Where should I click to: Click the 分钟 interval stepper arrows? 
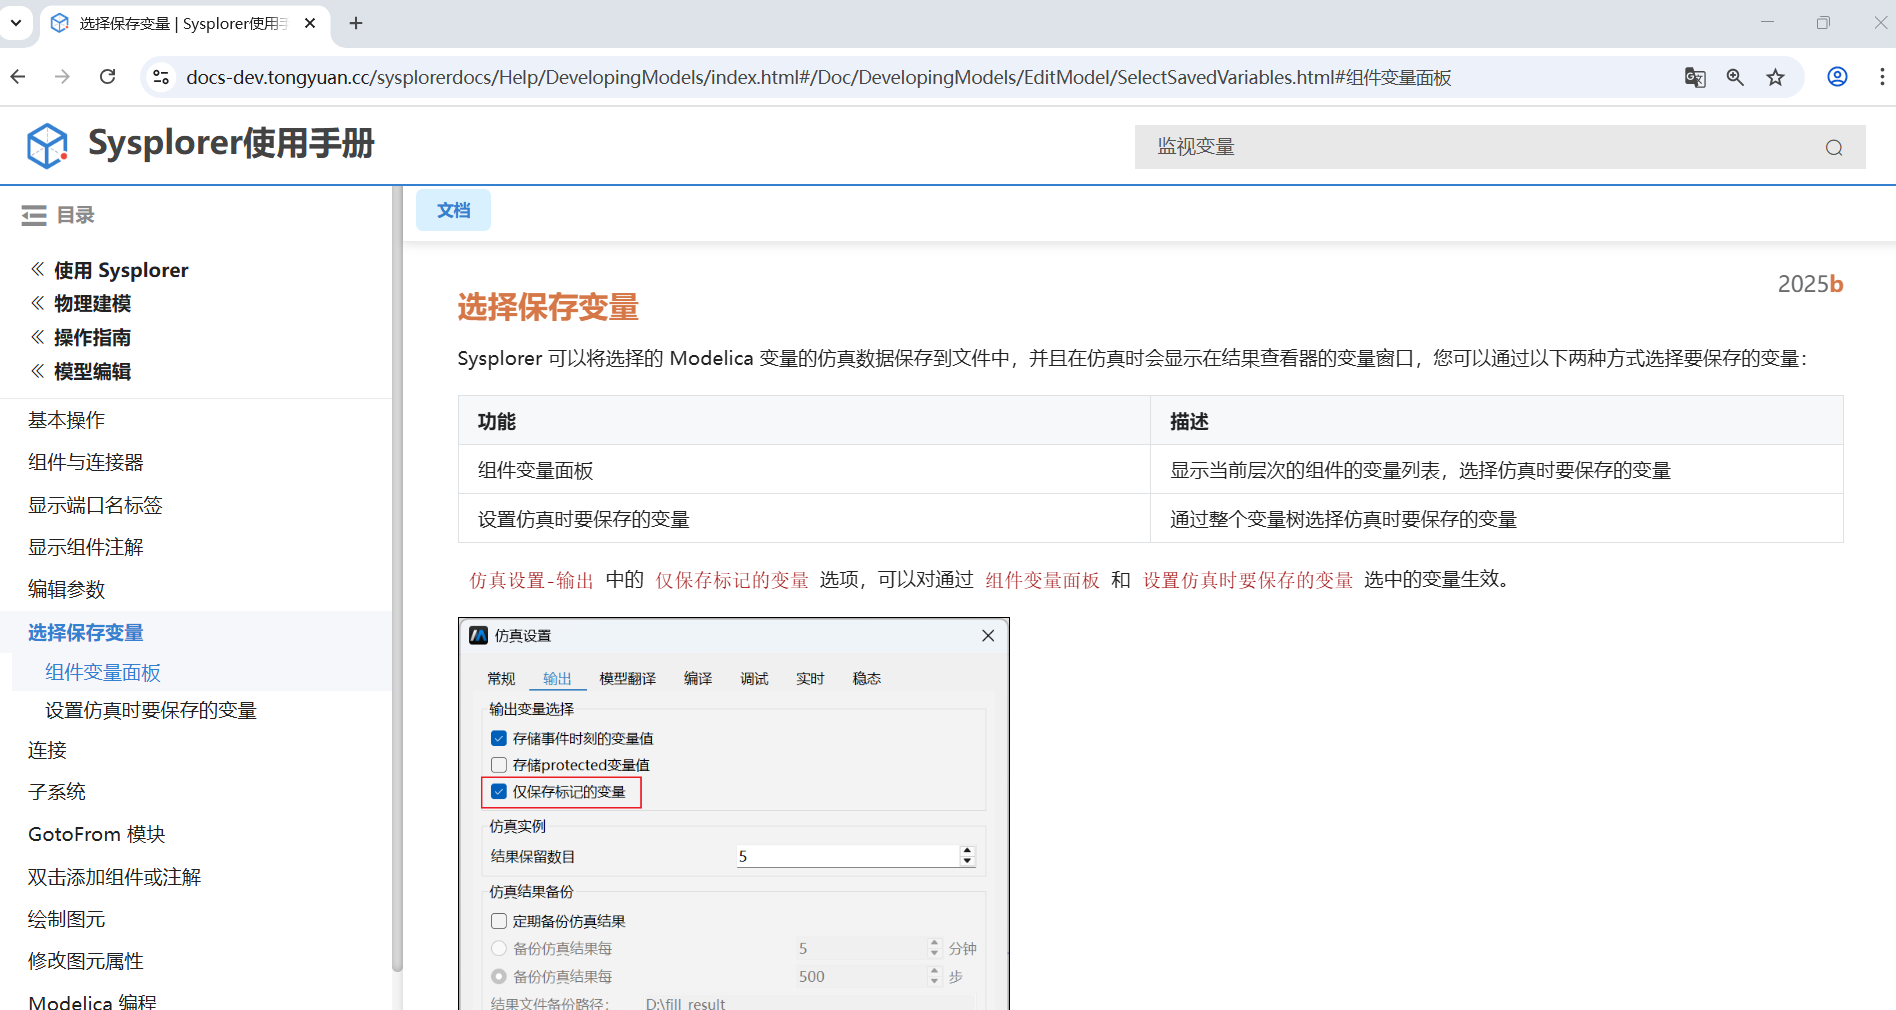935,948
